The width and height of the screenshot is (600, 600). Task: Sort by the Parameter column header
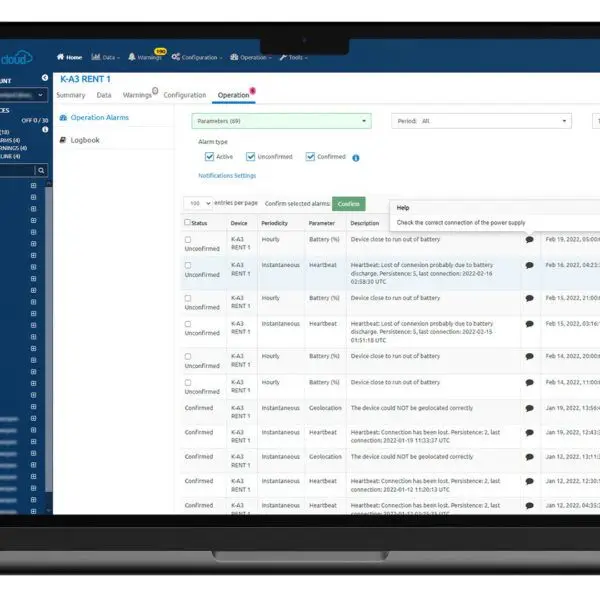322,223
